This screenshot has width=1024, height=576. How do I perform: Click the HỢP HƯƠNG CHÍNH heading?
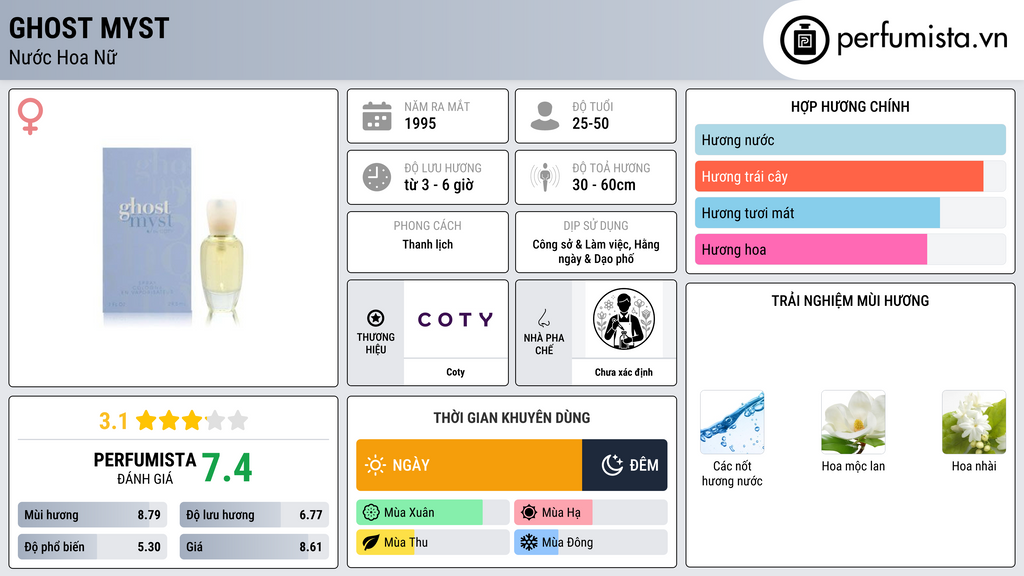click(850, 106)
